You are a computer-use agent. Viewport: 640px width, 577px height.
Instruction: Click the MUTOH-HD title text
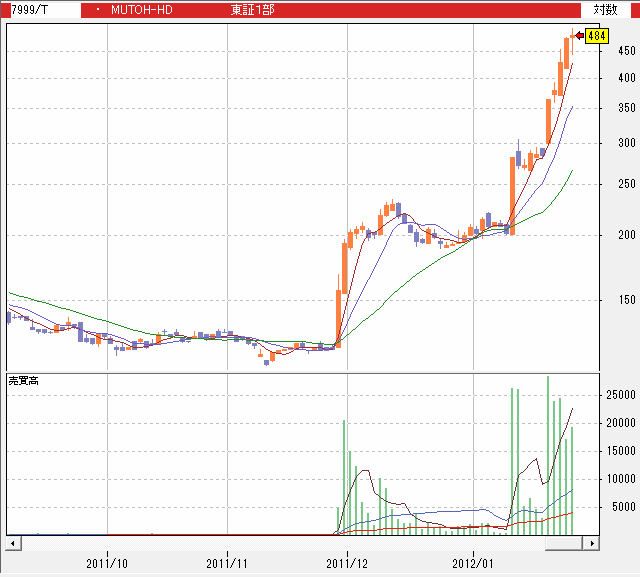tap(142, 10)
